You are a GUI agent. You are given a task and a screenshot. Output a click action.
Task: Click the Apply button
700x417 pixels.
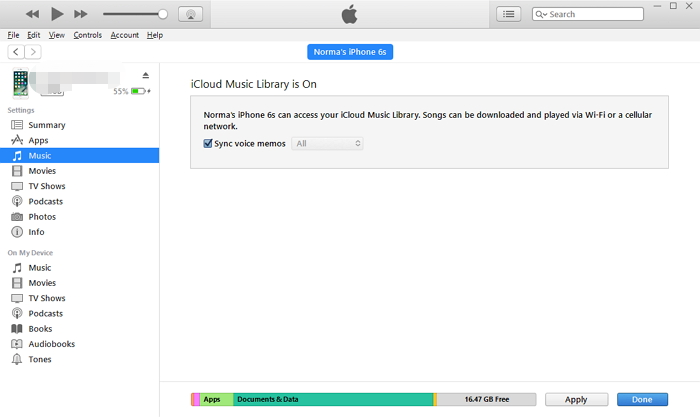tap(576, 400)
